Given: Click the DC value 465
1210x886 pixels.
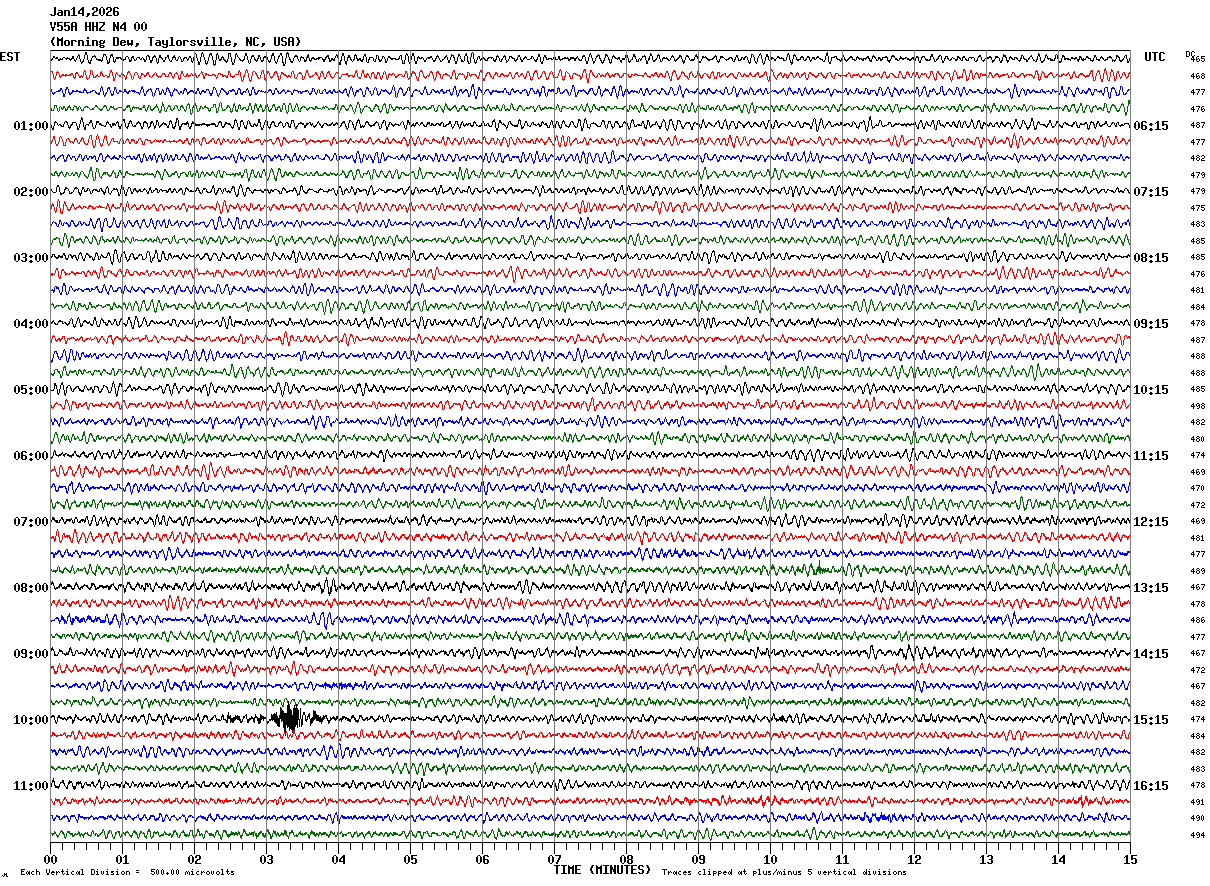Looking at the screenshot, I should (x=1197, y=59).
